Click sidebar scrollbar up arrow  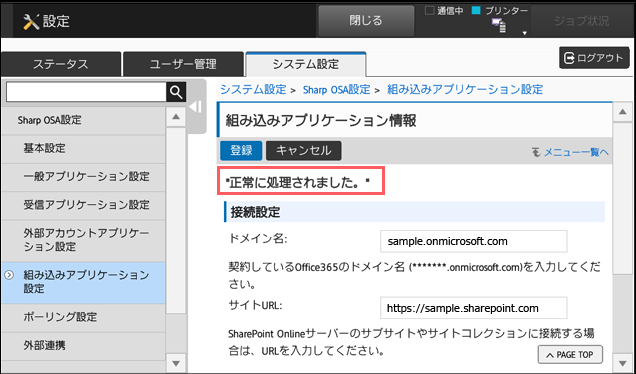(176, 117)
